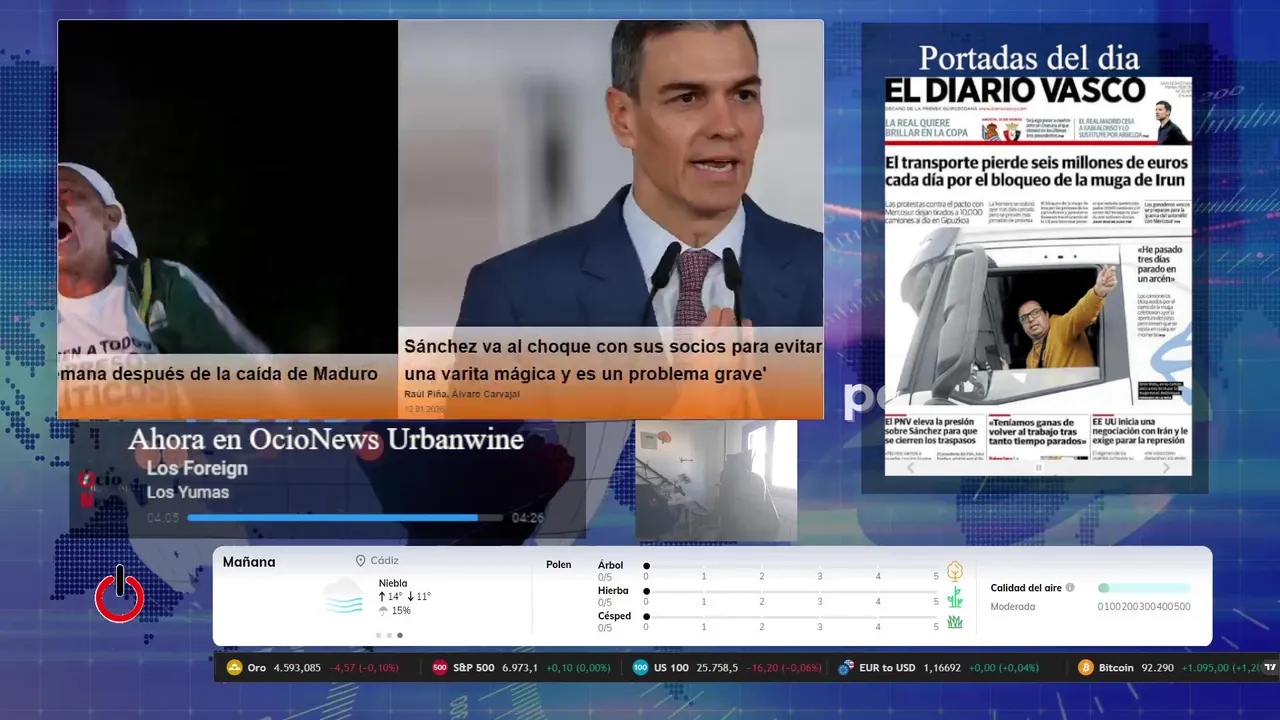The width and height of the screenshot is (1280, 720).
Task: Click the Bitcoin orange coin icon
Action: (x=1085, y=667)
